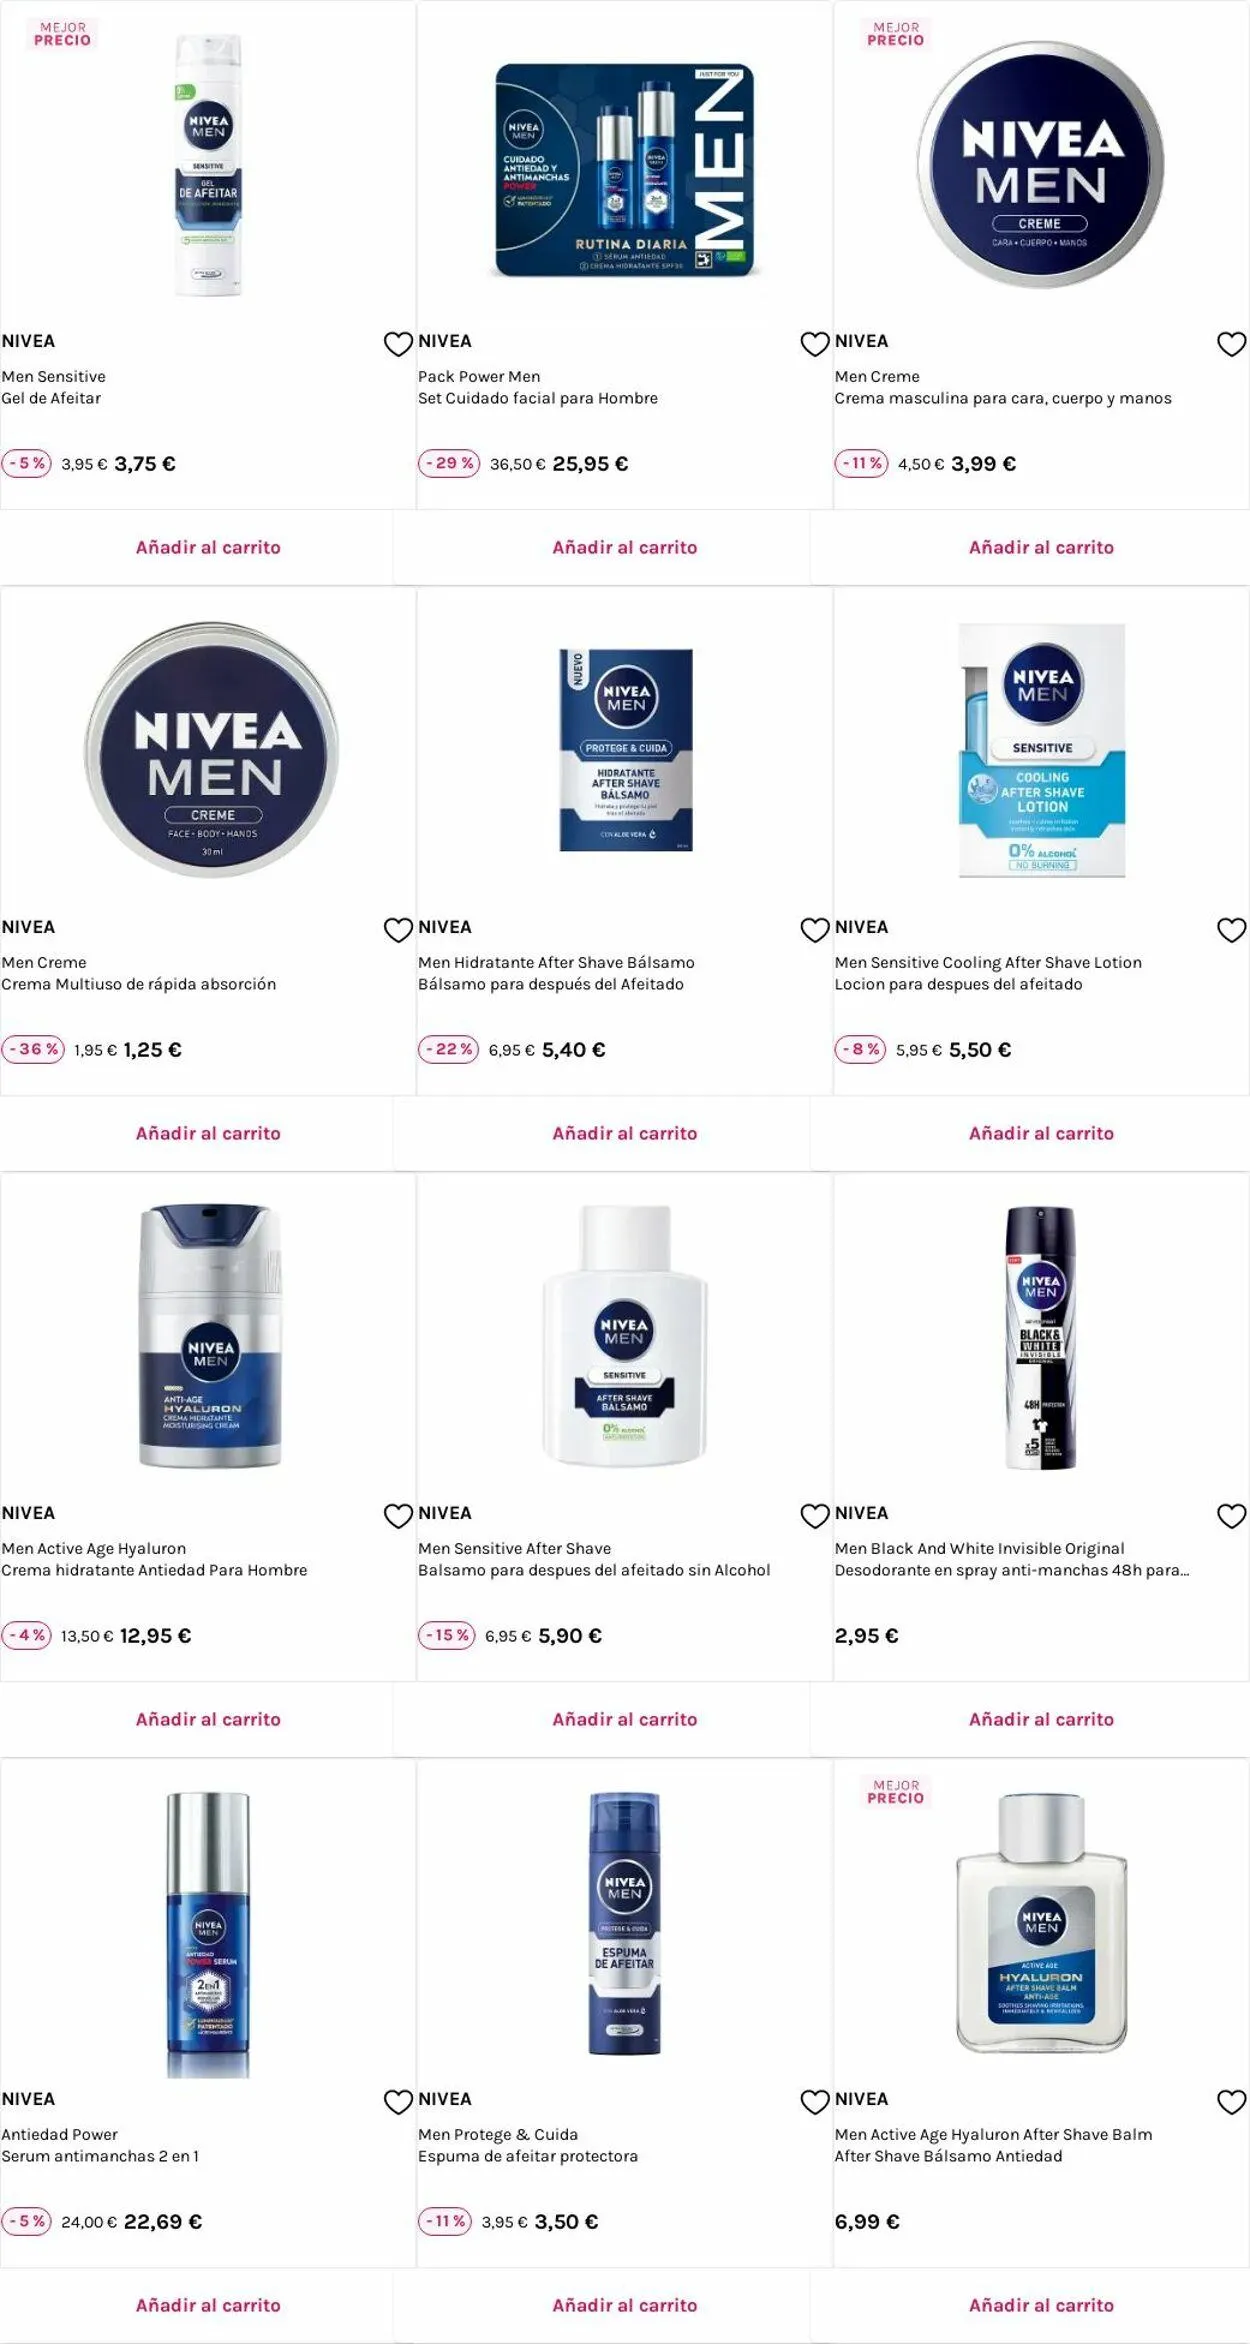The height and width of the screenshot is (2344, 1250).
Task: Favorite Men Black And White deodorant heart
Action: coord(1231,1516)
